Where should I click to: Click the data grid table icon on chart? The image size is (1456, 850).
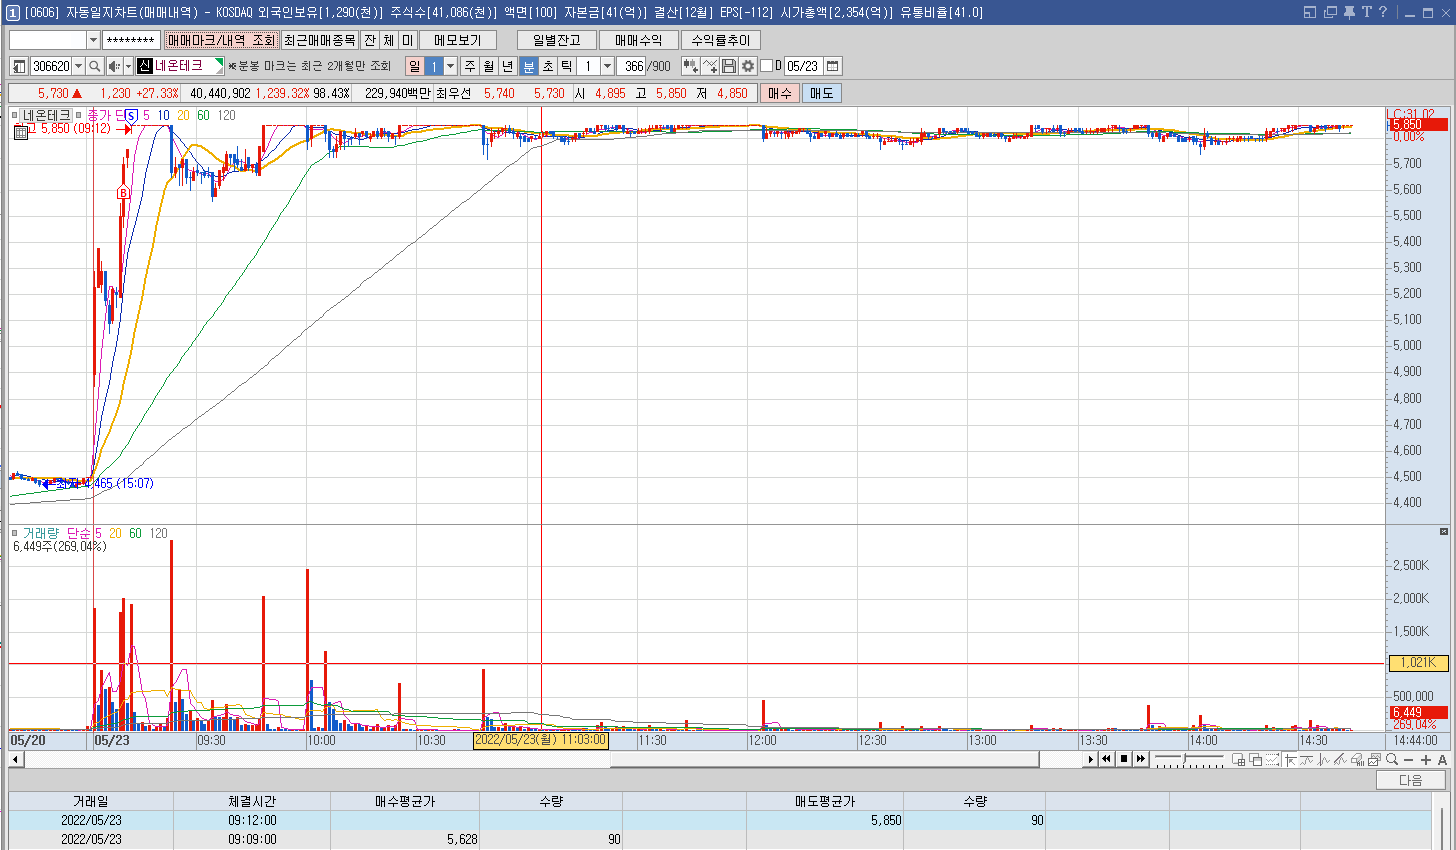coord(20,131)
